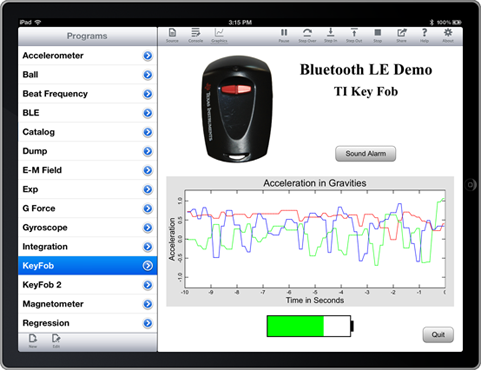Click the Step Out icon
The image size is (481, 370).
354,35
